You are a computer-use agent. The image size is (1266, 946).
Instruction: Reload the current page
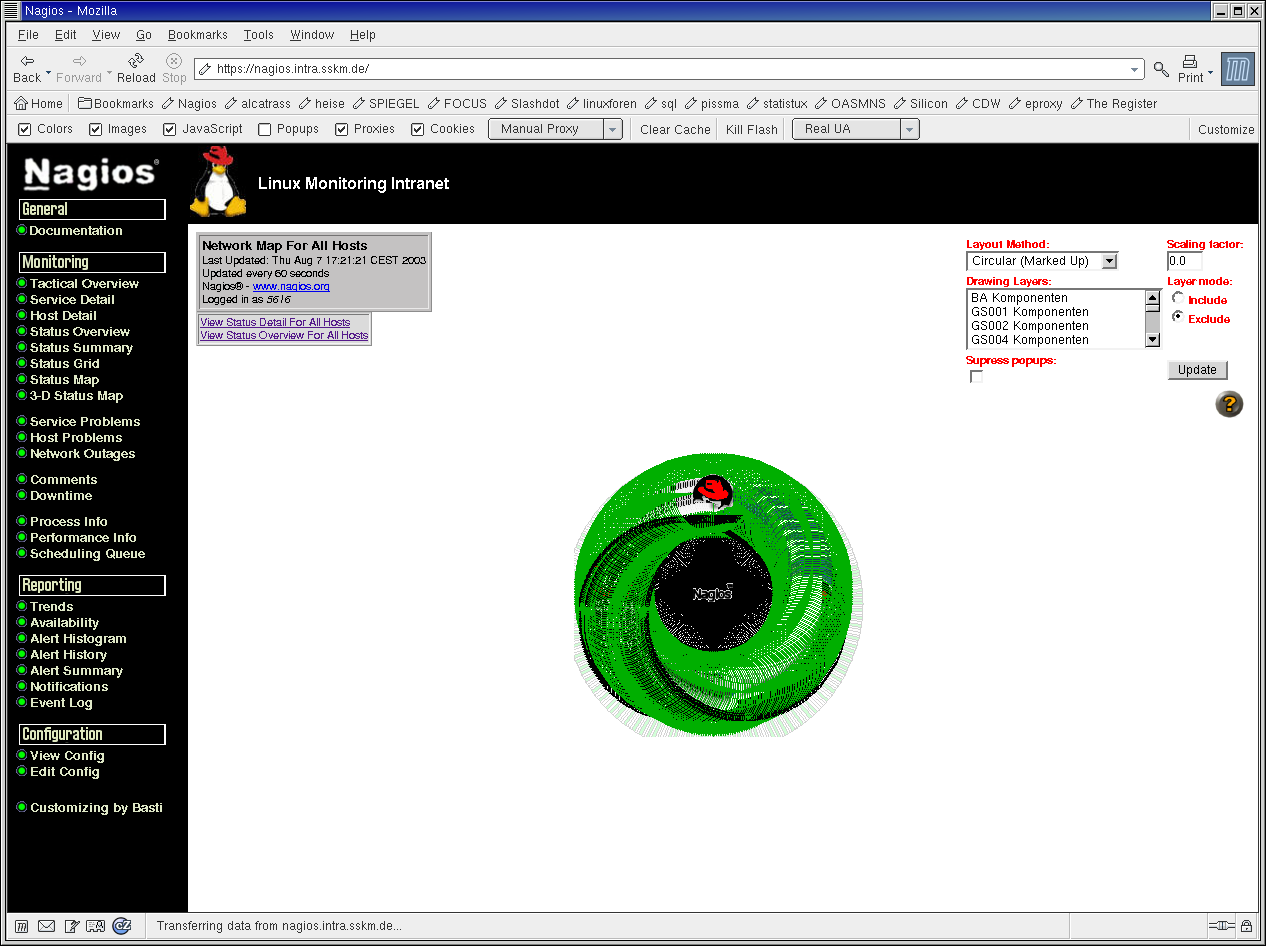pyautogui.click(x=136, y=68)
